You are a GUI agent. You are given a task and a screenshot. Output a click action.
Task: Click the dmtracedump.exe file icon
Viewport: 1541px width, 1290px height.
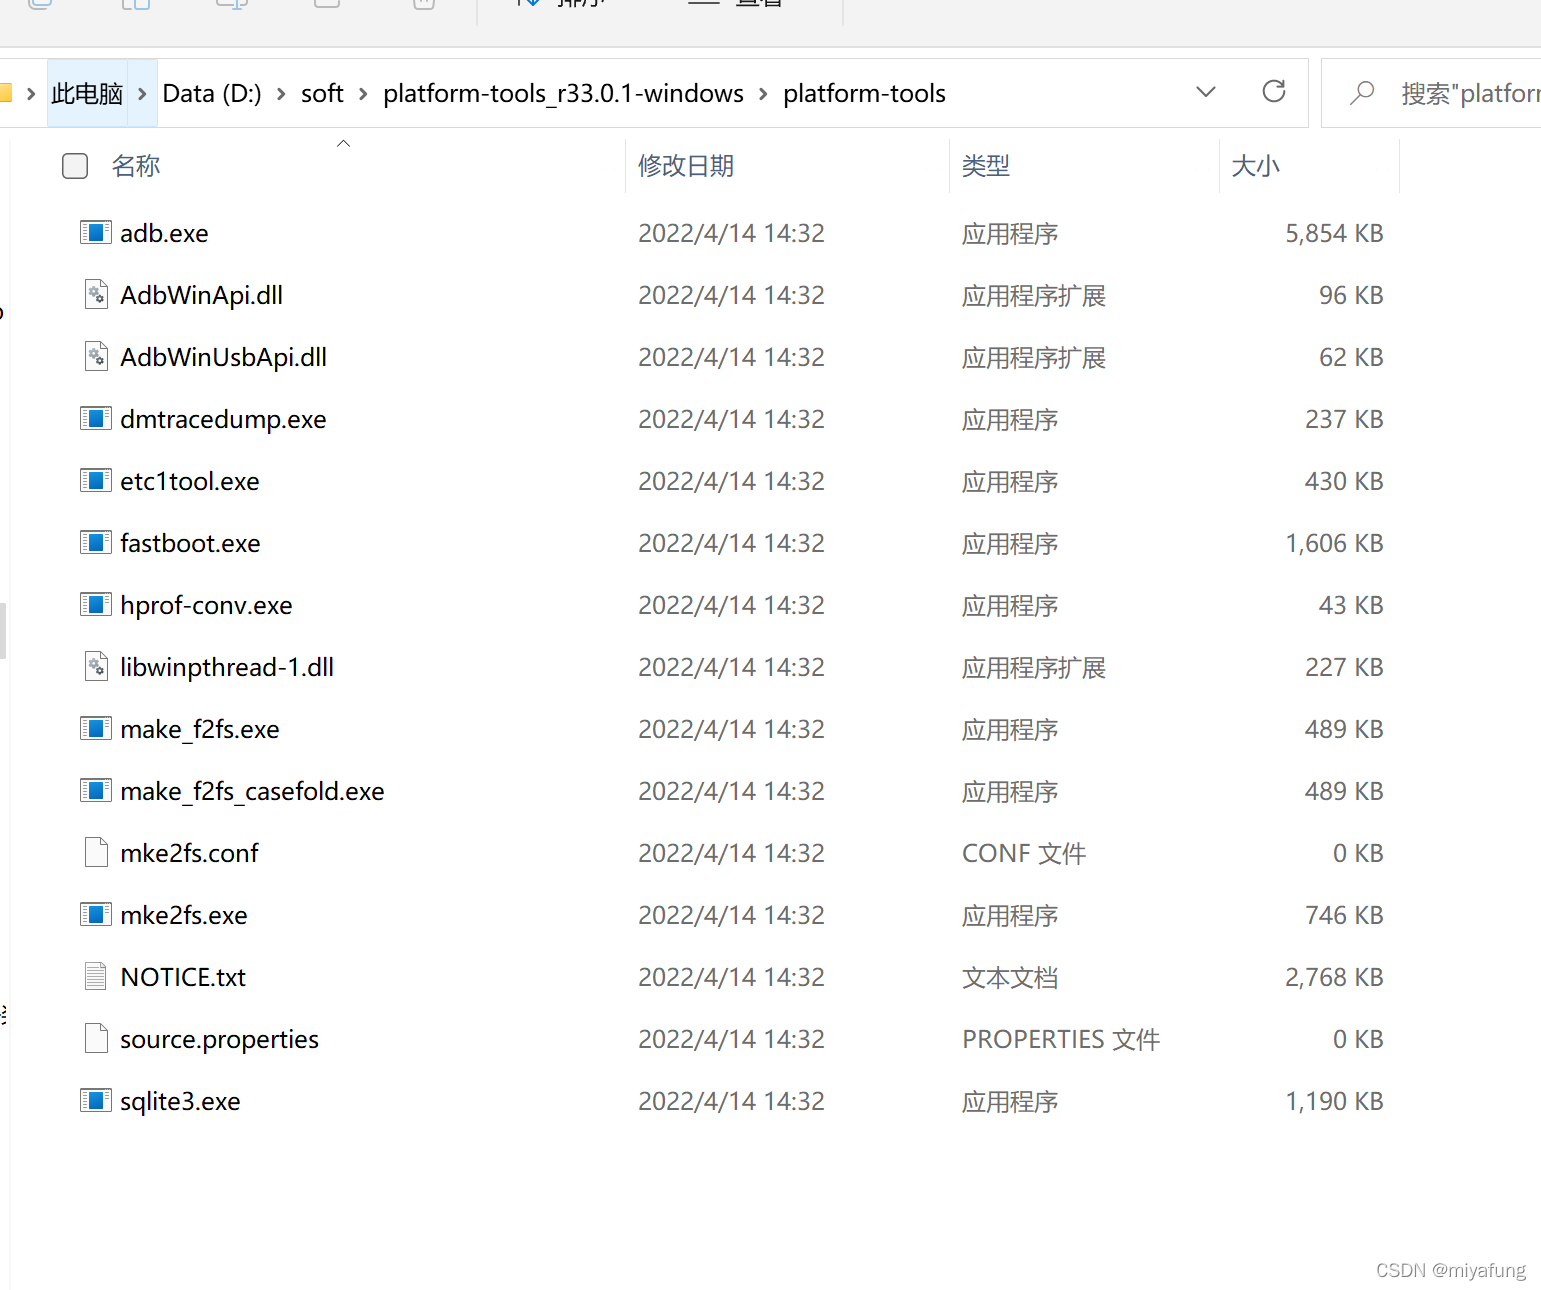pos(96,419)
